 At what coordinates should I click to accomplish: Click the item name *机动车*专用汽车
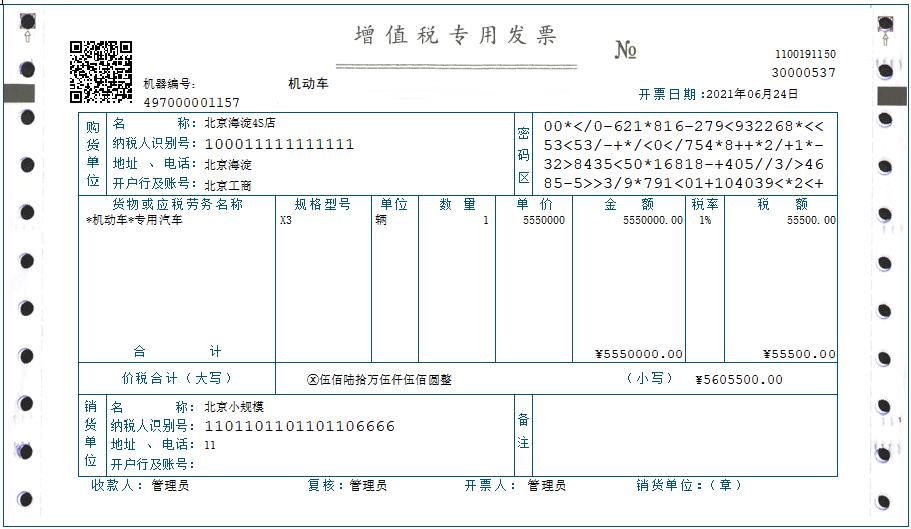[x=135, y=220]
